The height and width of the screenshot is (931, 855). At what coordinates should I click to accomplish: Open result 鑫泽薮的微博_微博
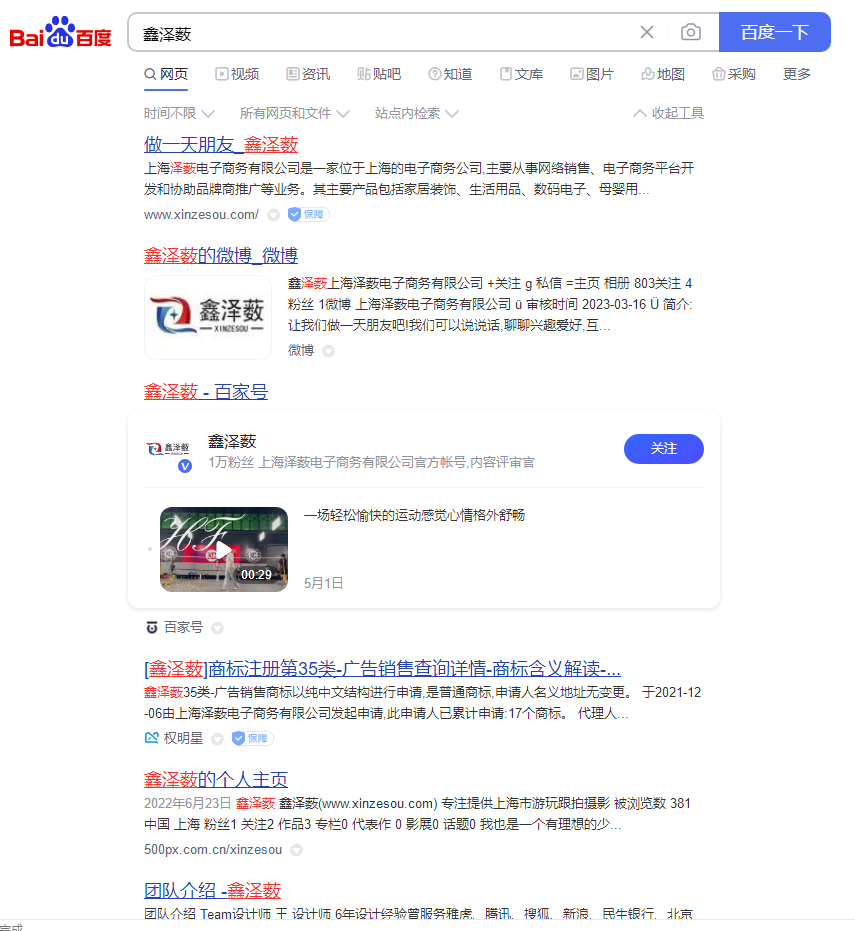tap(221, 255)
